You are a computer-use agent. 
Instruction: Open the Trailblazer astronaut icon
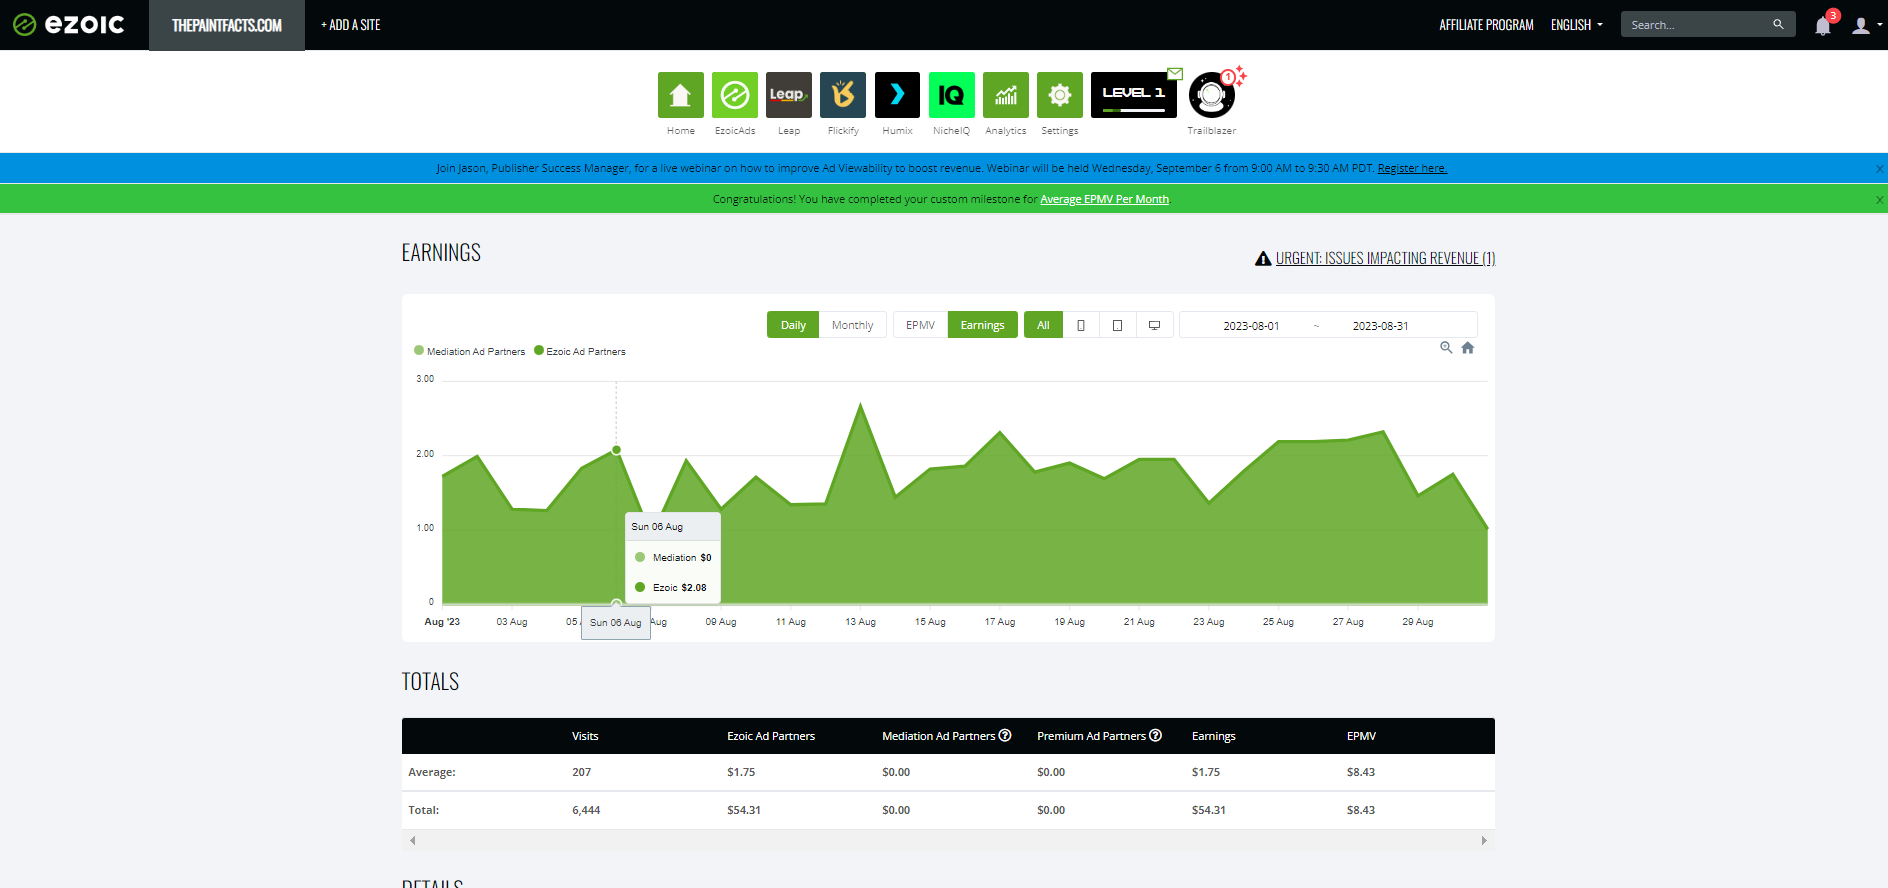[x=1212, y=95]
